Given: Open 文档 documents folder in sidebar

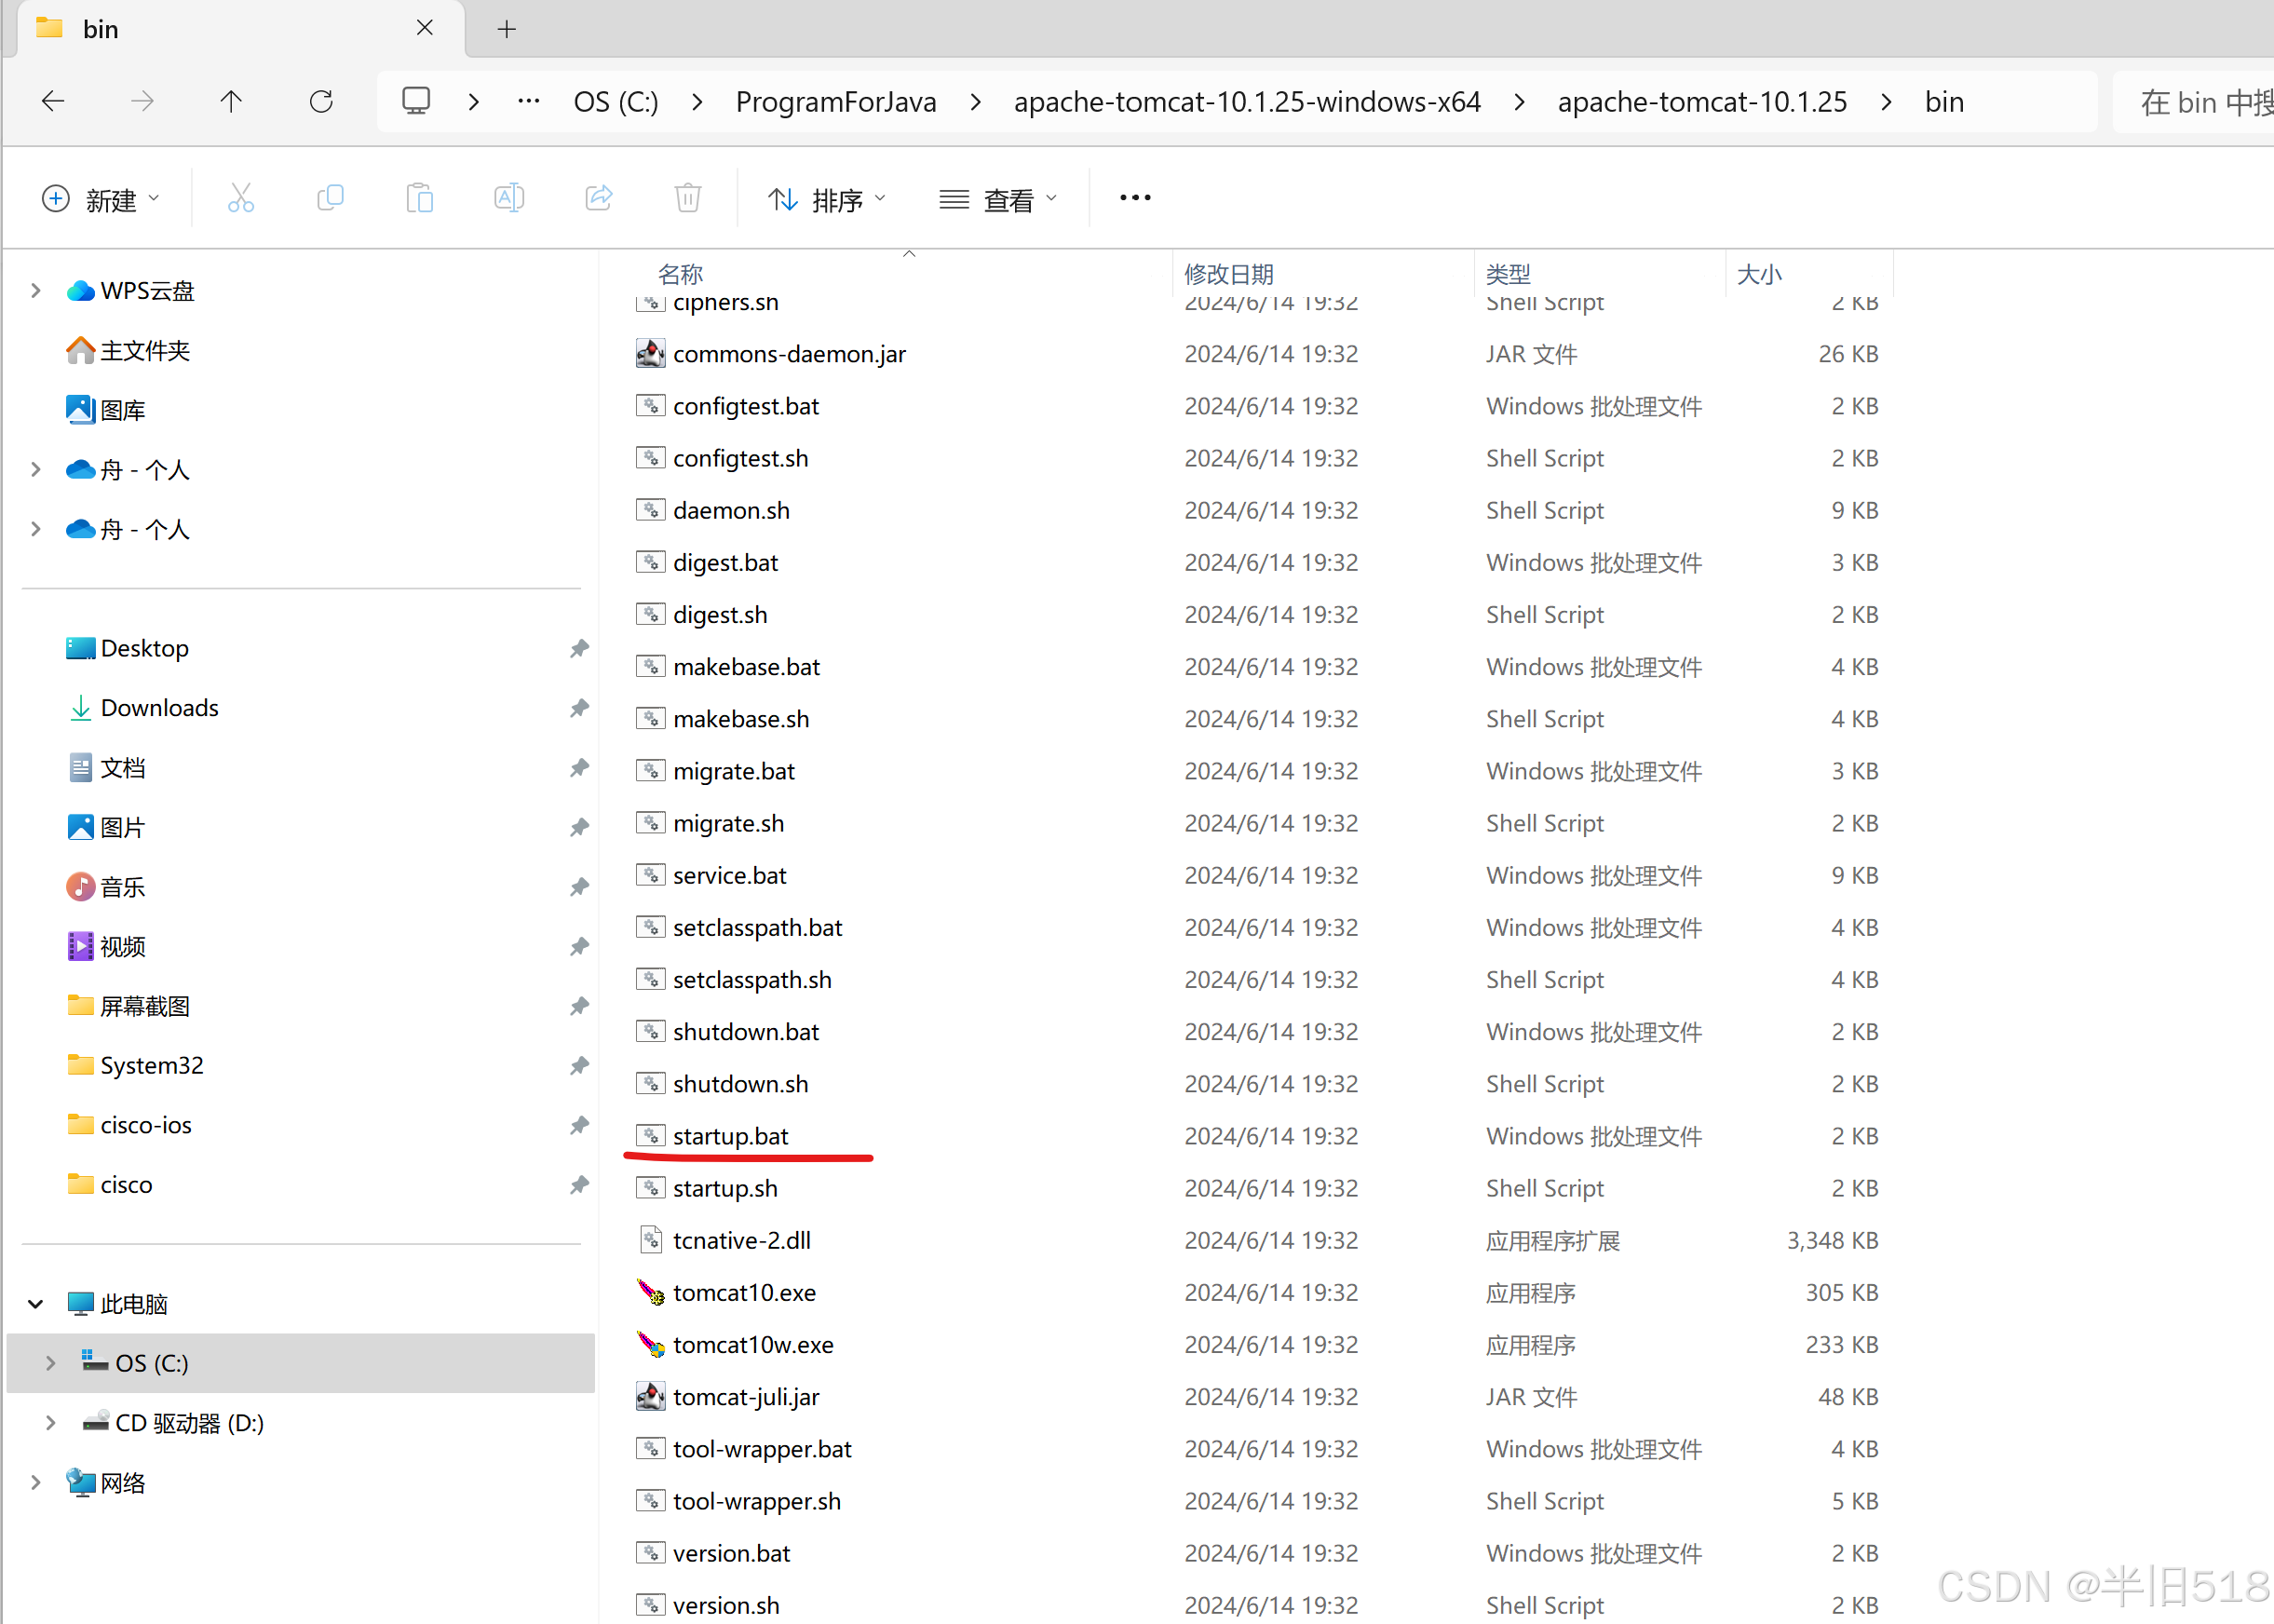Looking at the screenshot, I should tap(106, 768).
